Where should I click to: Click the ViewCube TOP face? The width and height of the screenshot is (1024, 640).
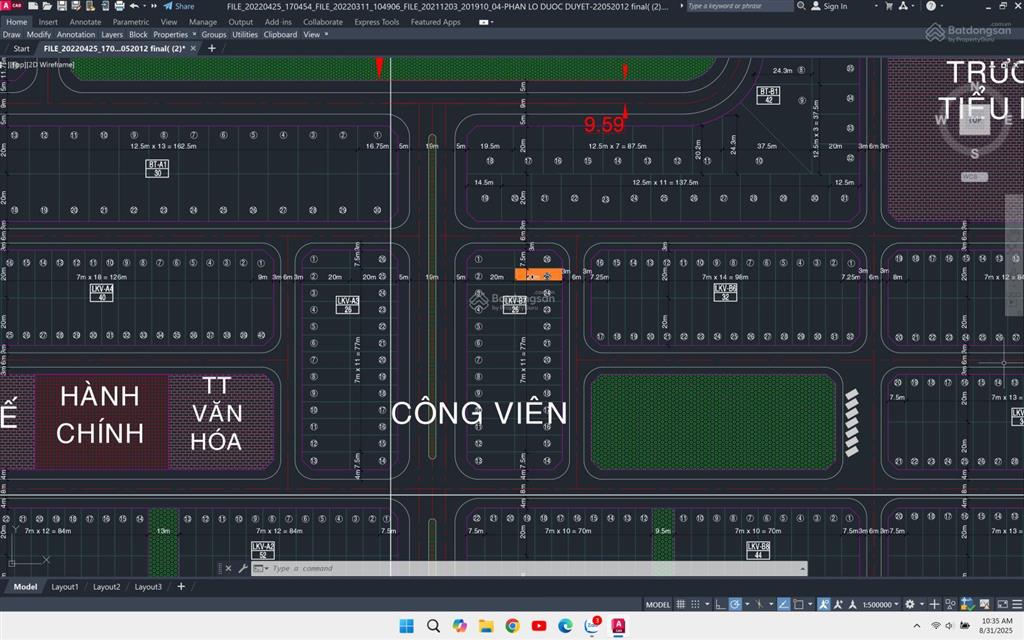point(974,120)
